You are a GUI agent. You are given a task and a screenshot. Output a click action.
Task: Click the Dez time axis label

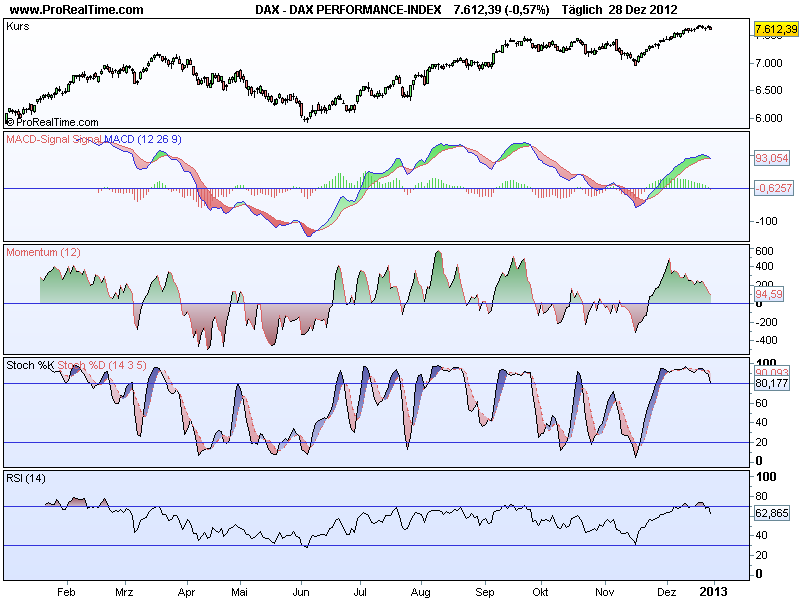coord(666,592)
